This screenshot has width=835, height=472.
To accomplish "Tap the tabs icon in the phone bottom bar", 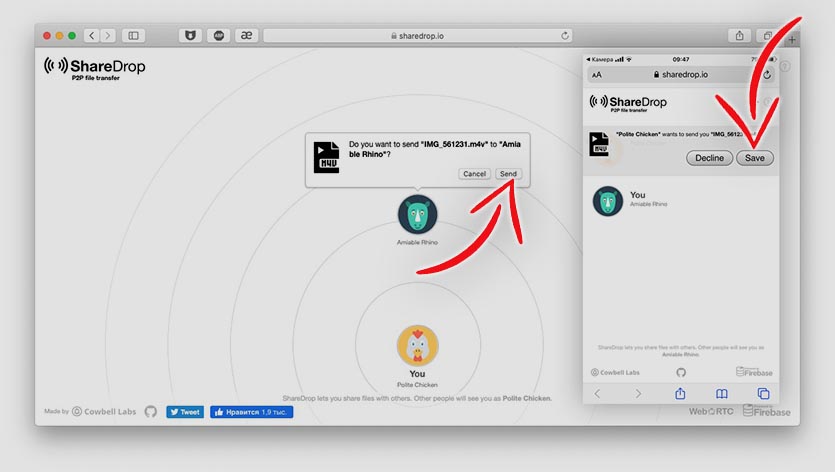I will coord(763,394).
